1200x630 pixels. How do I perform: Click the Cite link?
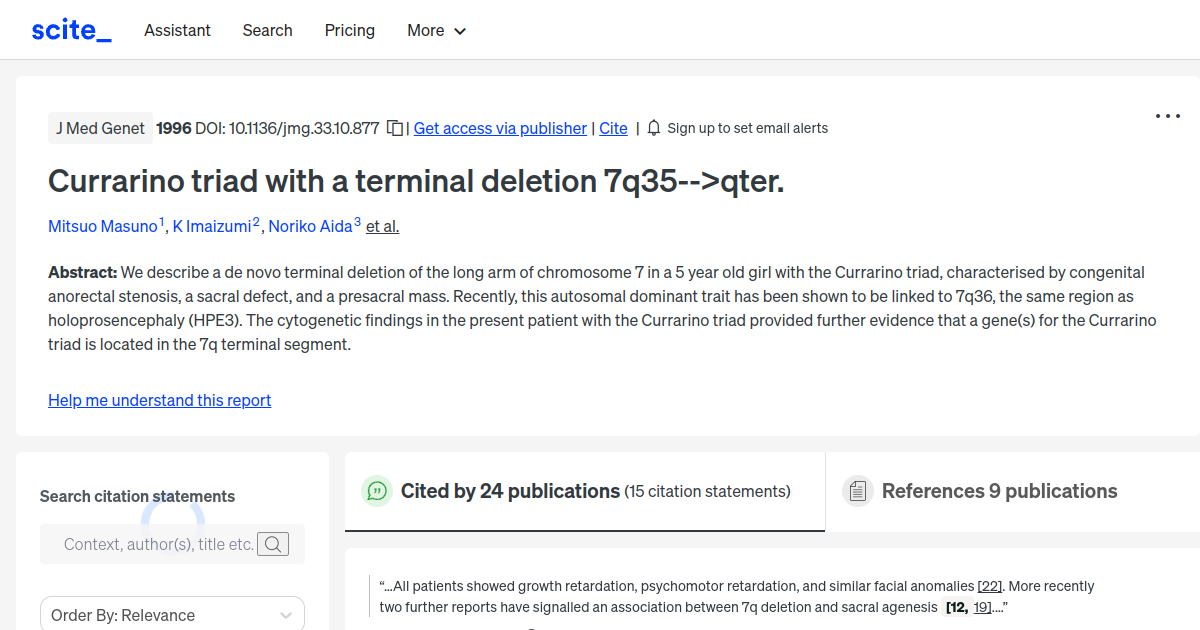click(613, 128)
